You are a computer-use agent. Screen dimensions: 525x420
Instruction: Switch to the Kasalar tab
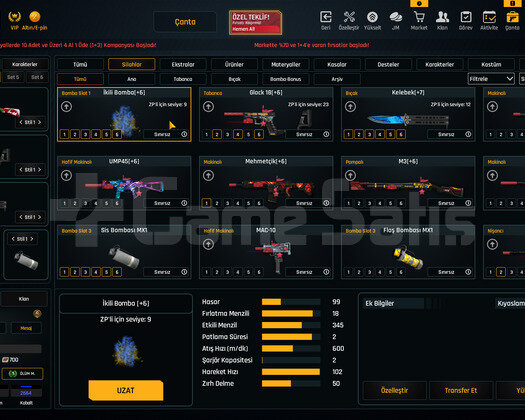point(337,64)
